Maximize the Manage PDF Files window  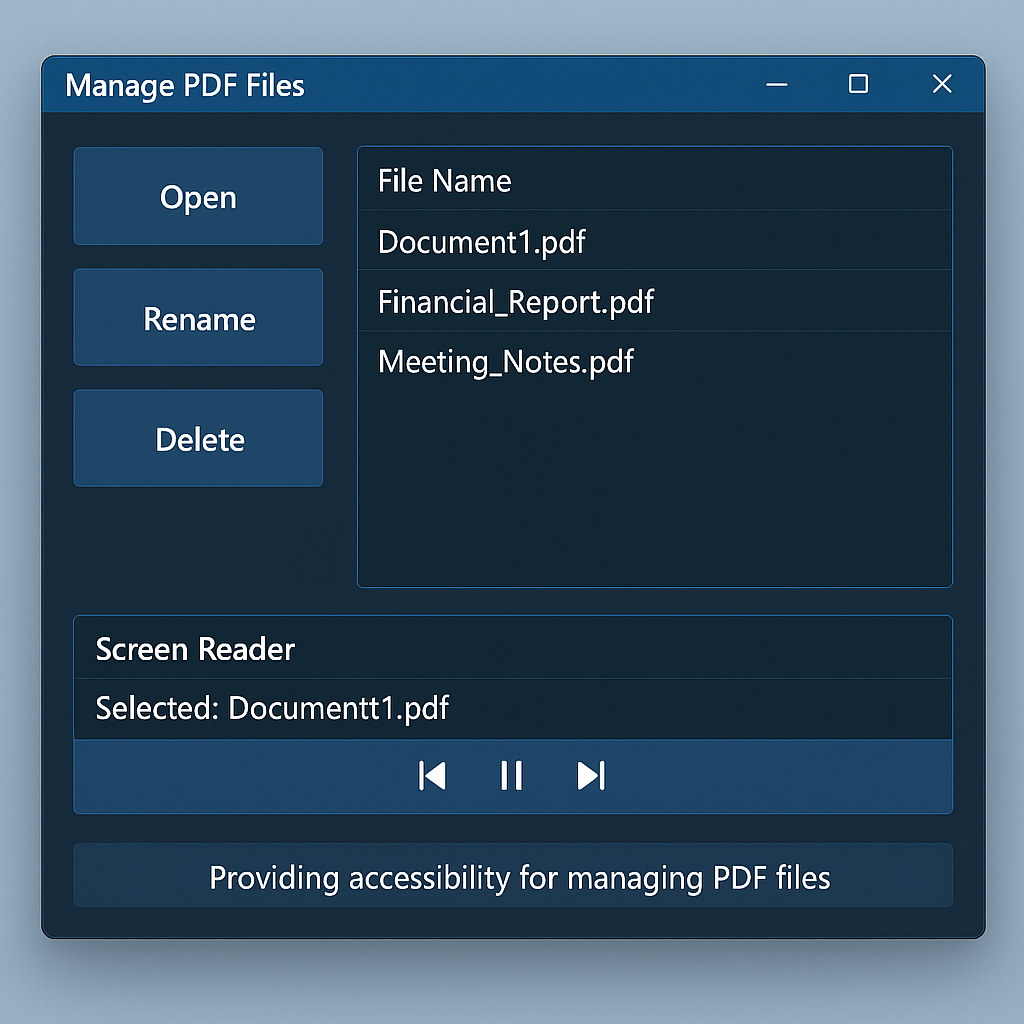pyautogui.click(x=858, y=85)
